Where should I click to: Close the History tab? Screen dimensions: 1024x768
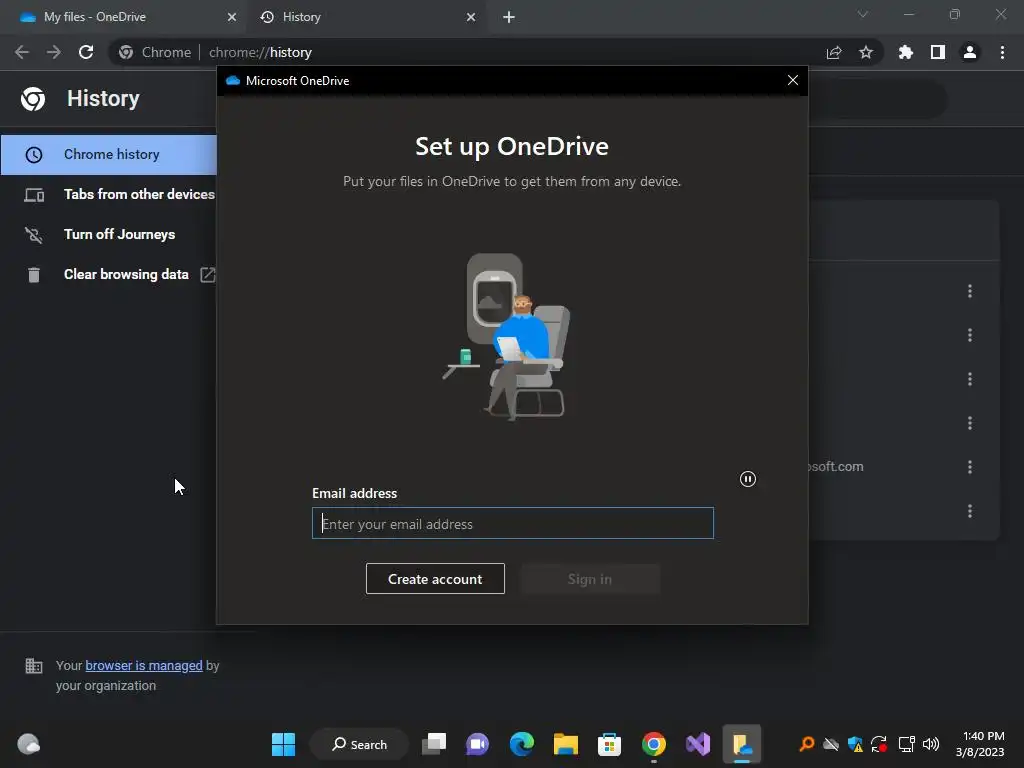pos(471,17)
